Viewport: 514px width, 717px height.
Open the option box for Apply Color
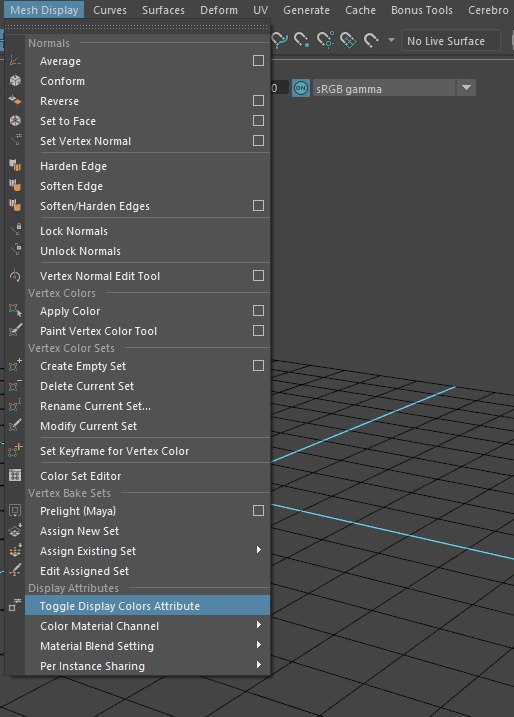258,310
